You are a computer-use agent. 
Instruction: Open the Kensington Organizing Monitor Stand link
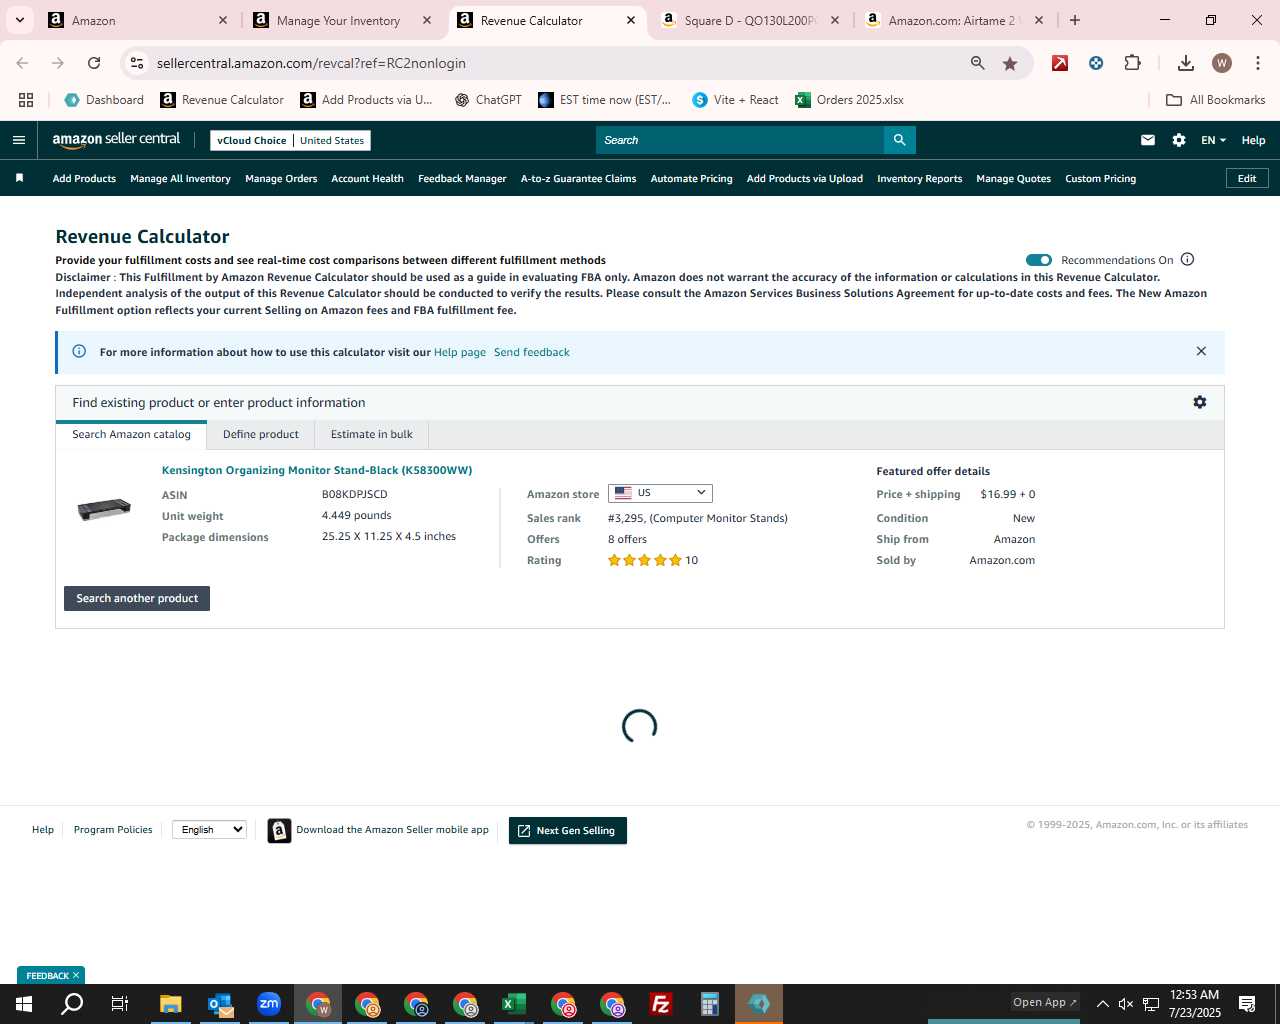click(317, 470)
